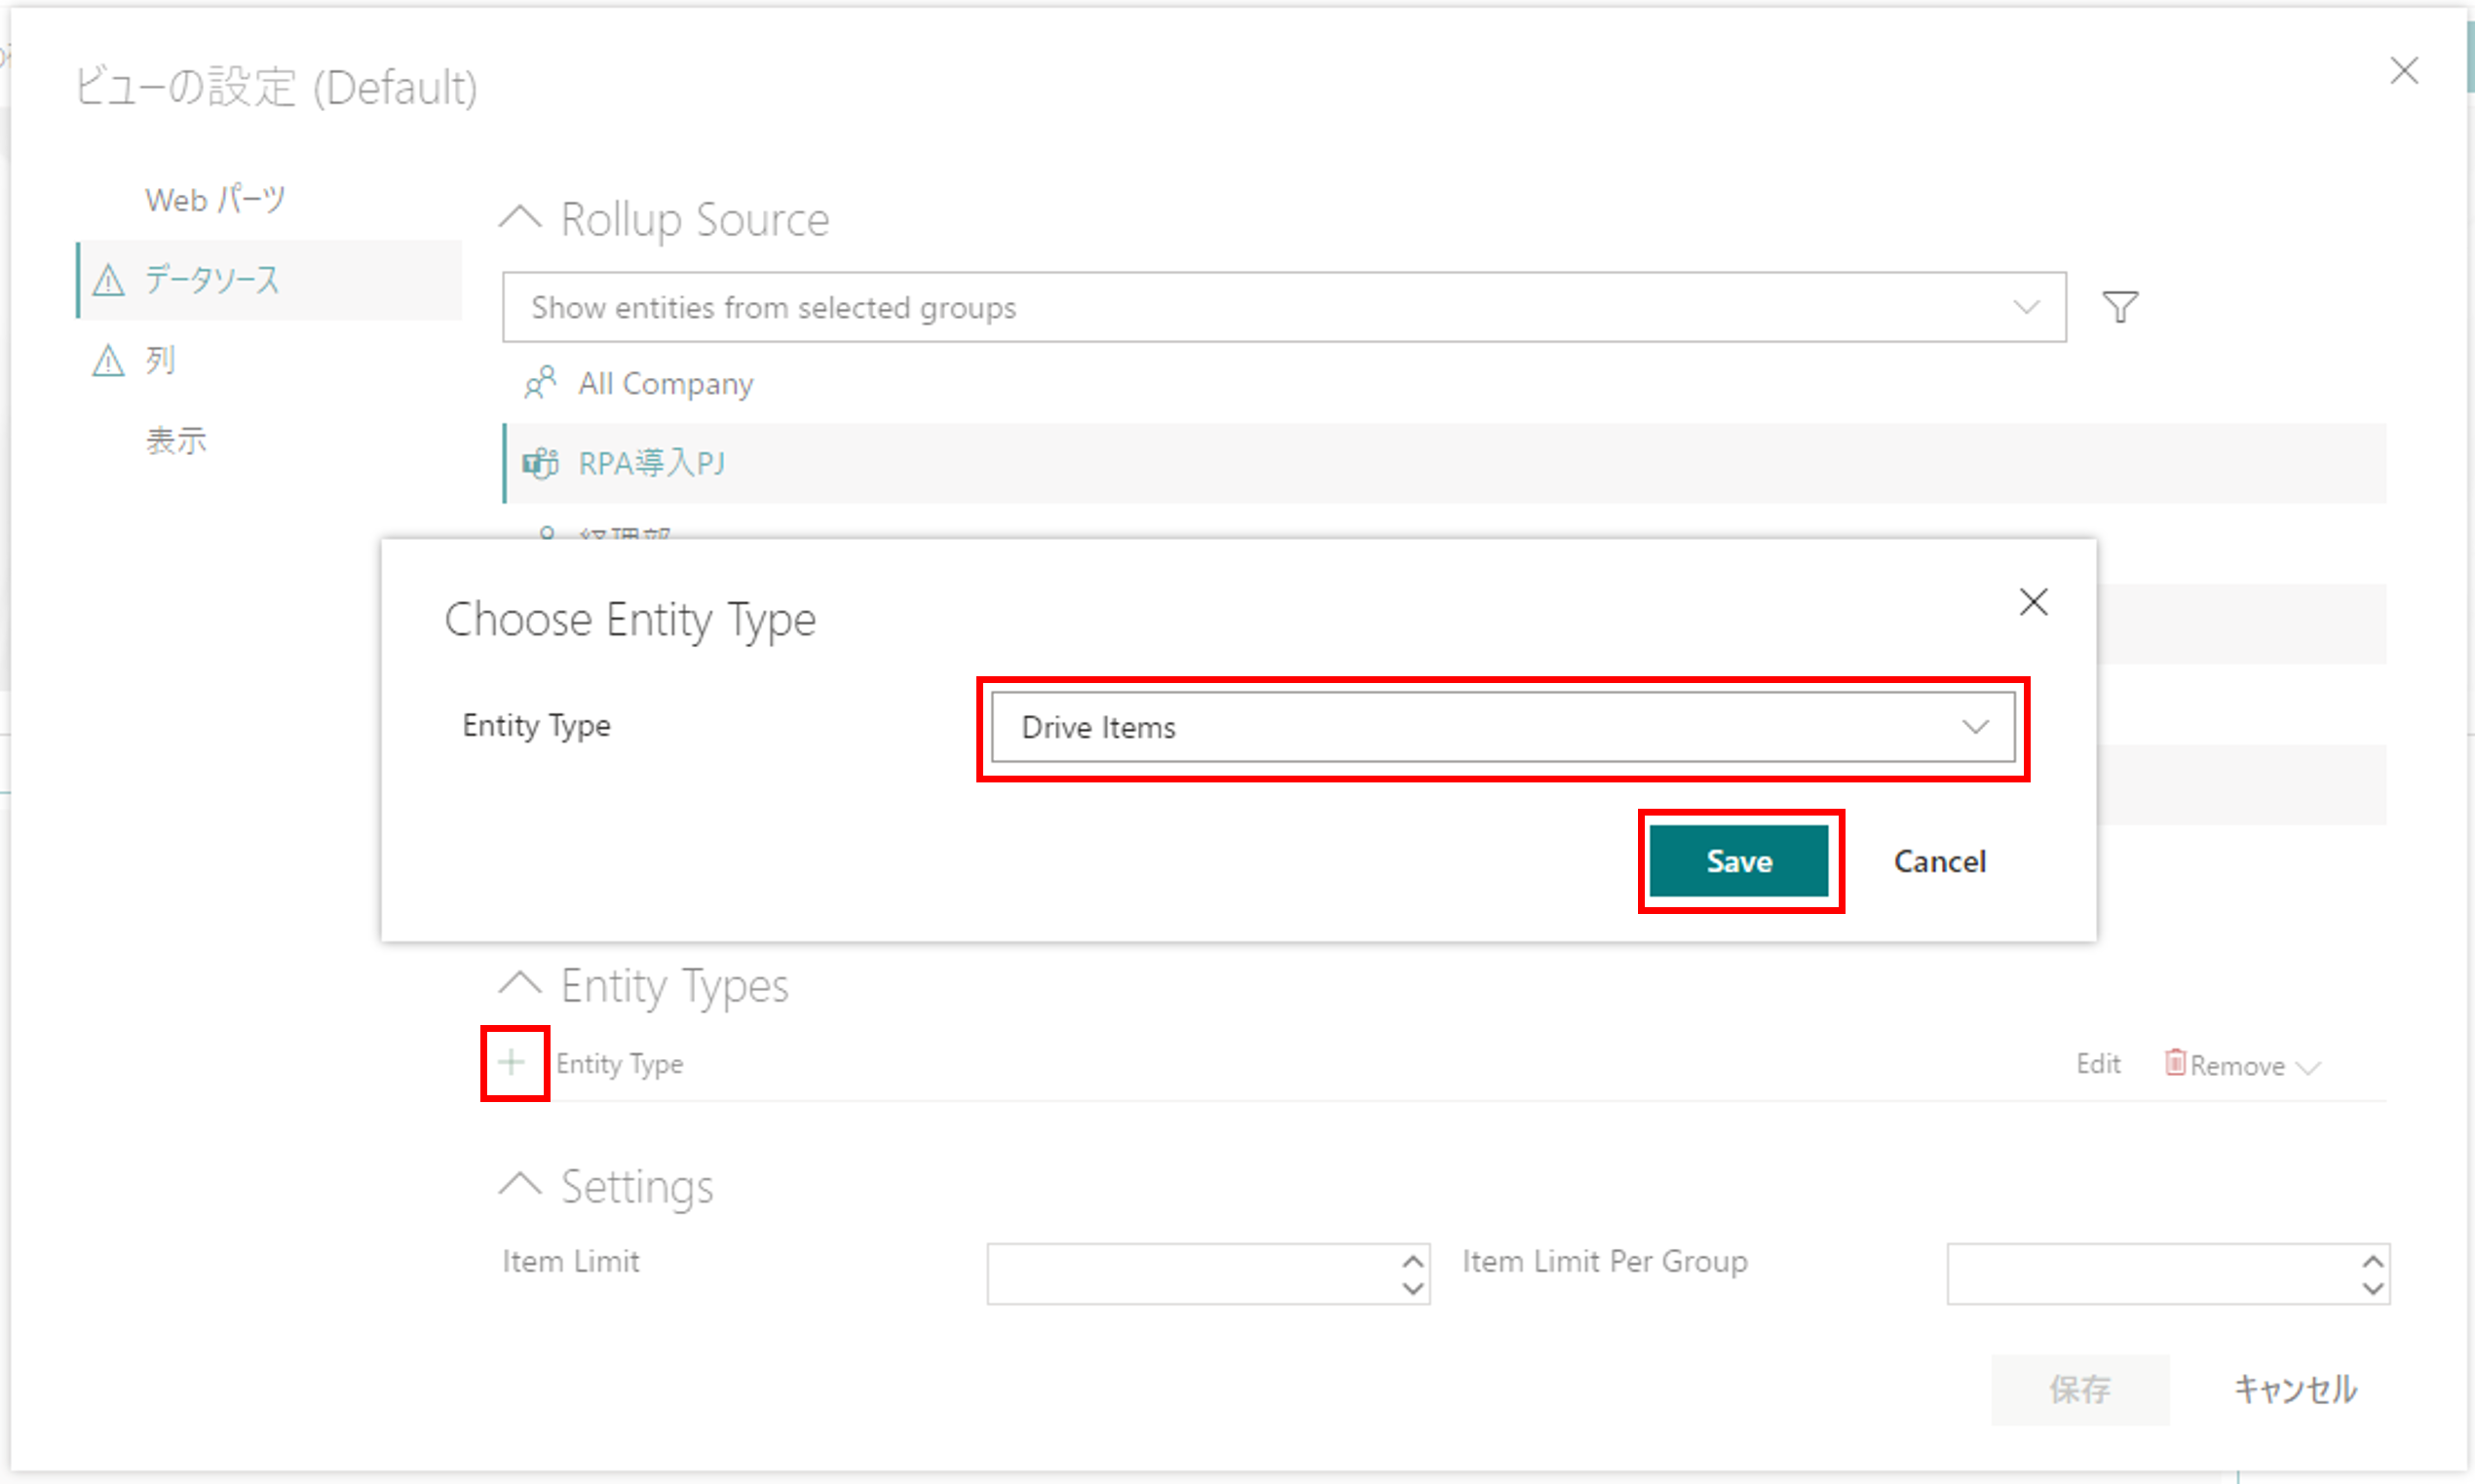Click the Remove trash icon
The height and width of the screenshot is (1484, 2475).
click(x=2174, y=1062)
